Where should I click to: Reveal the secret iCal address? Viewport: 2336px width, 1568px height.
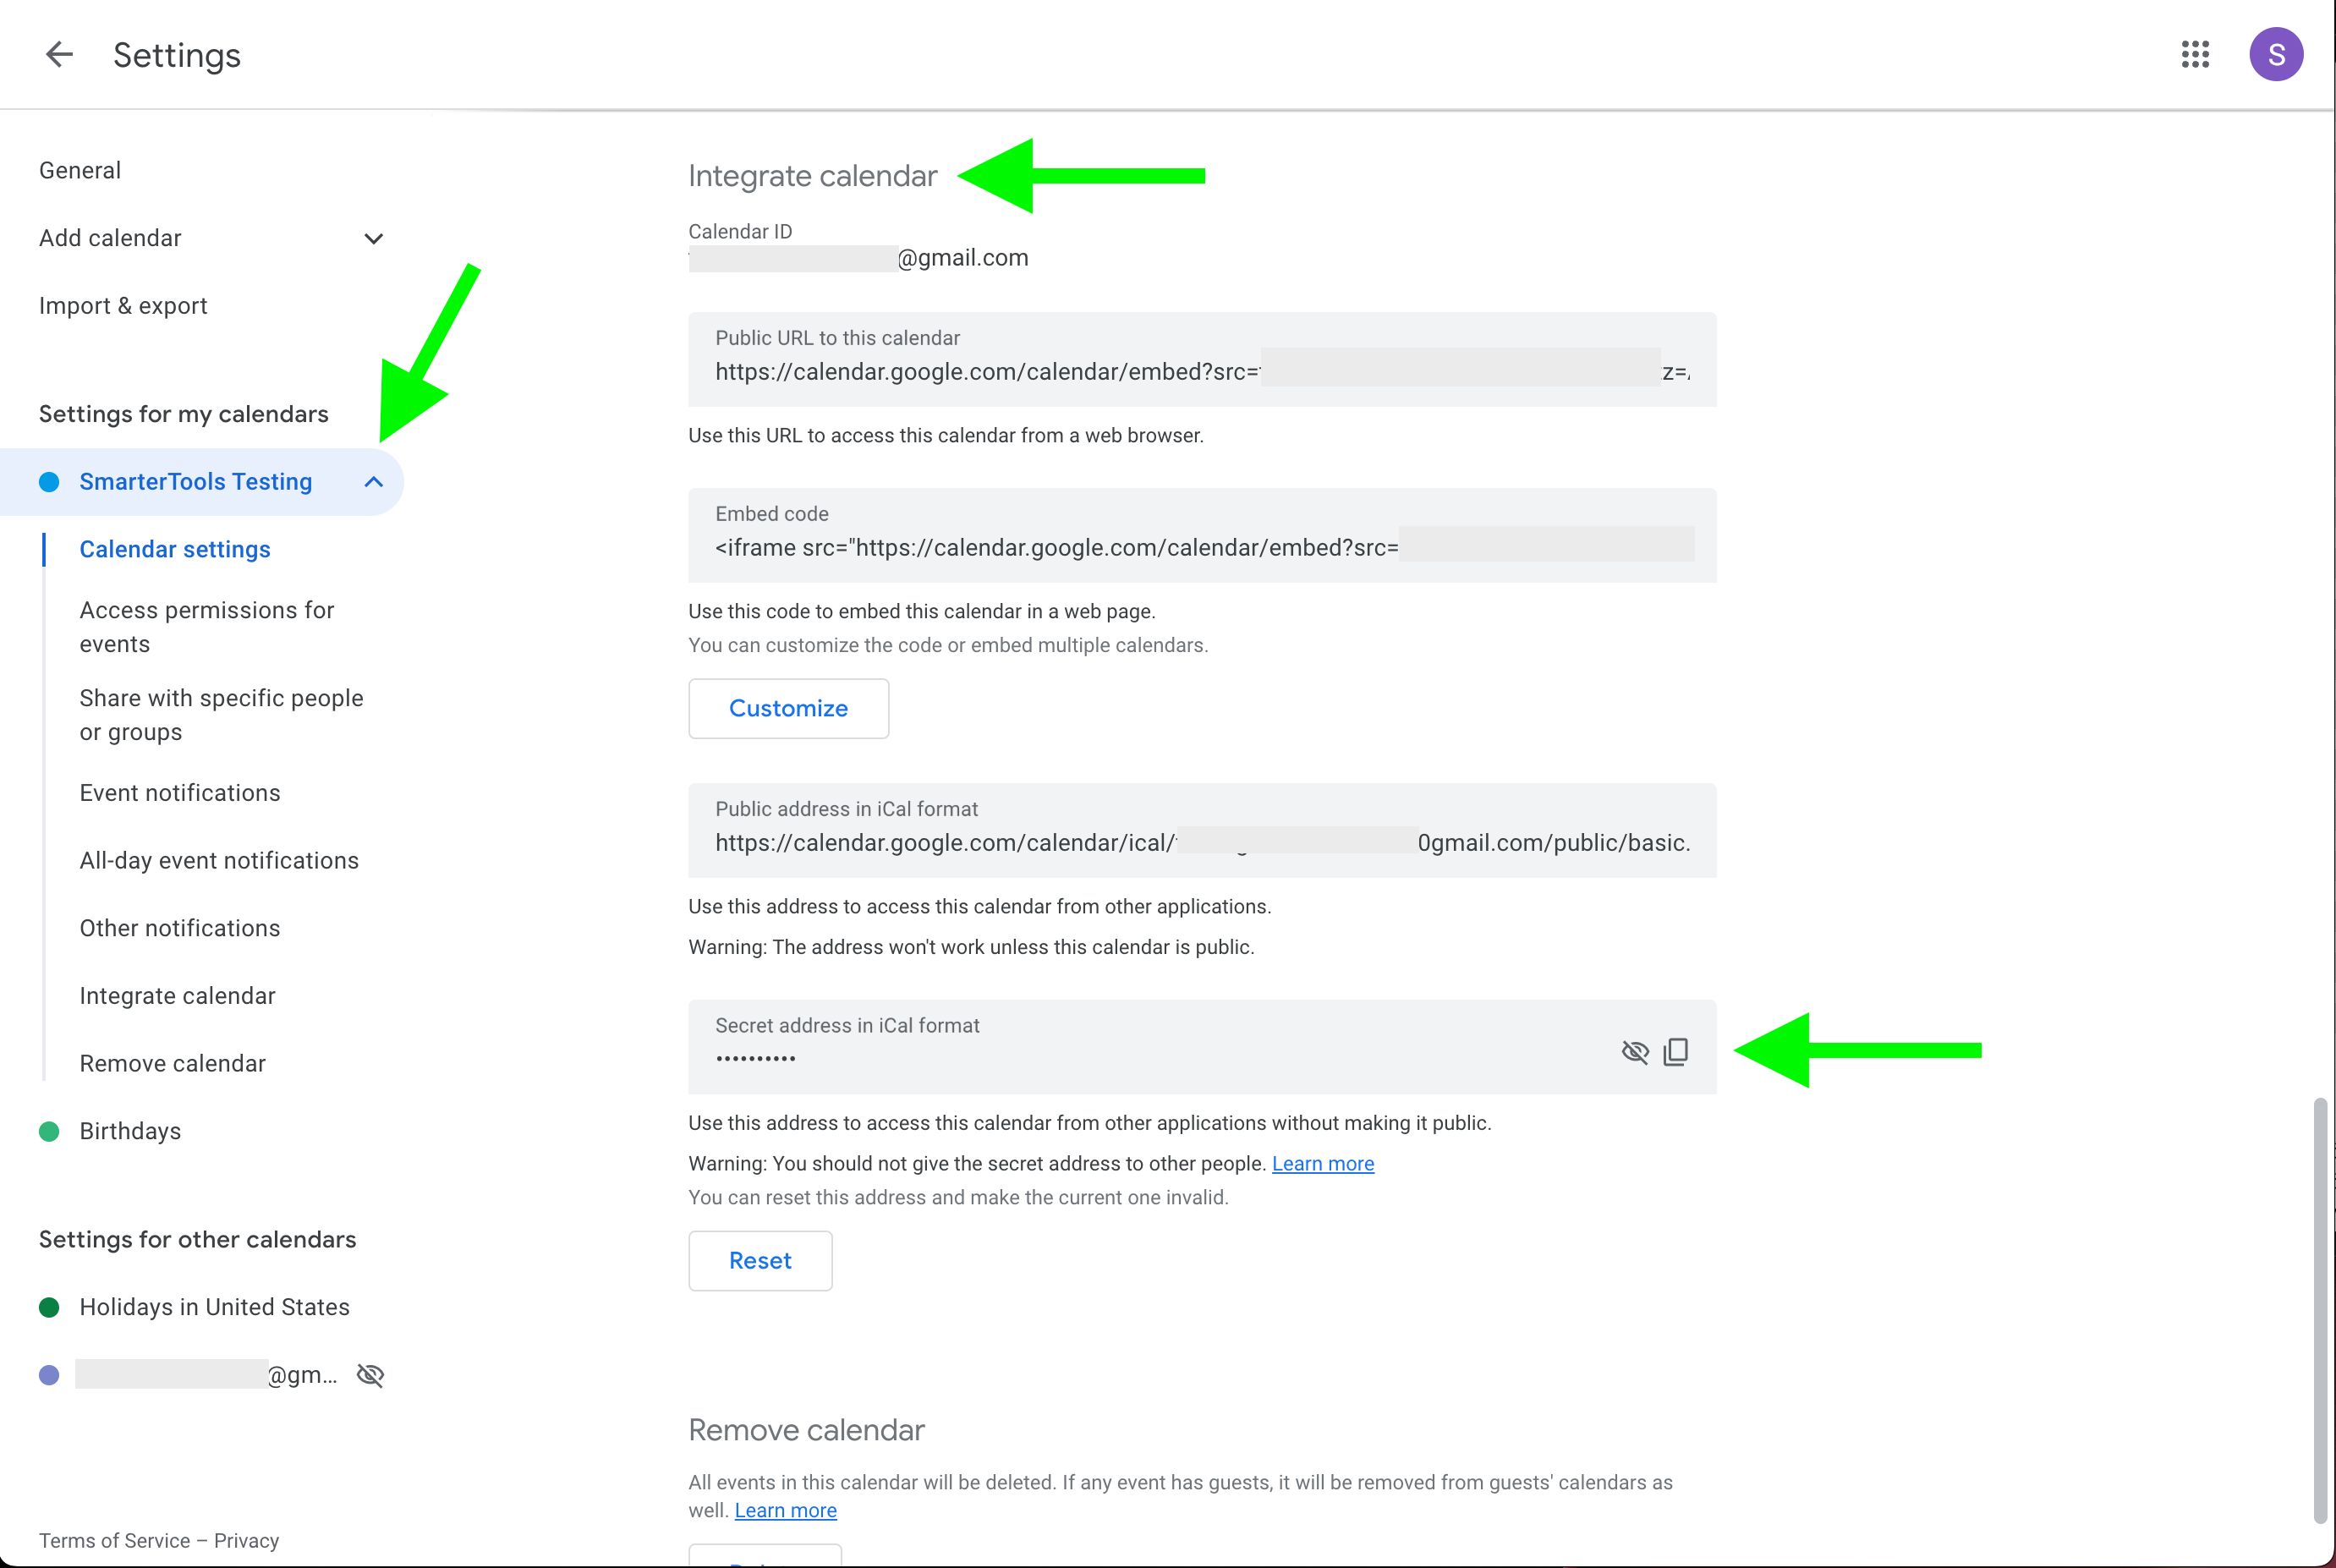[x=1635, y=1051]
